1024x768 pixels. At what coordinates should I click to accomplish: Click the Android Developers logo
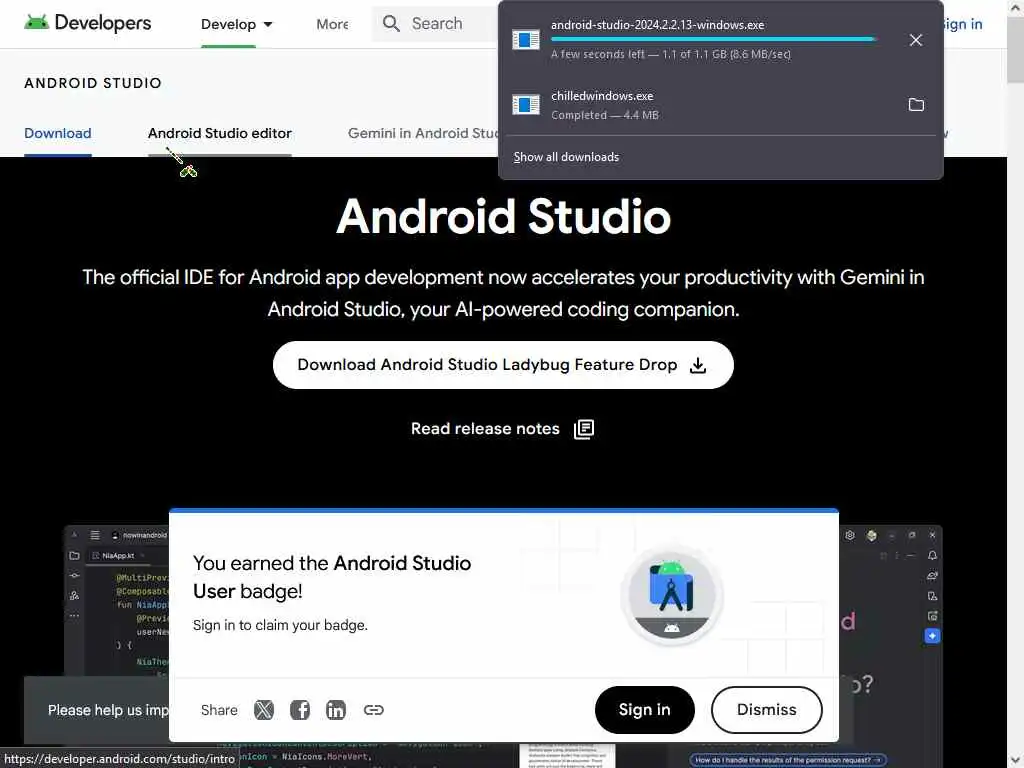pyautogui.click(x=88, y=23)
